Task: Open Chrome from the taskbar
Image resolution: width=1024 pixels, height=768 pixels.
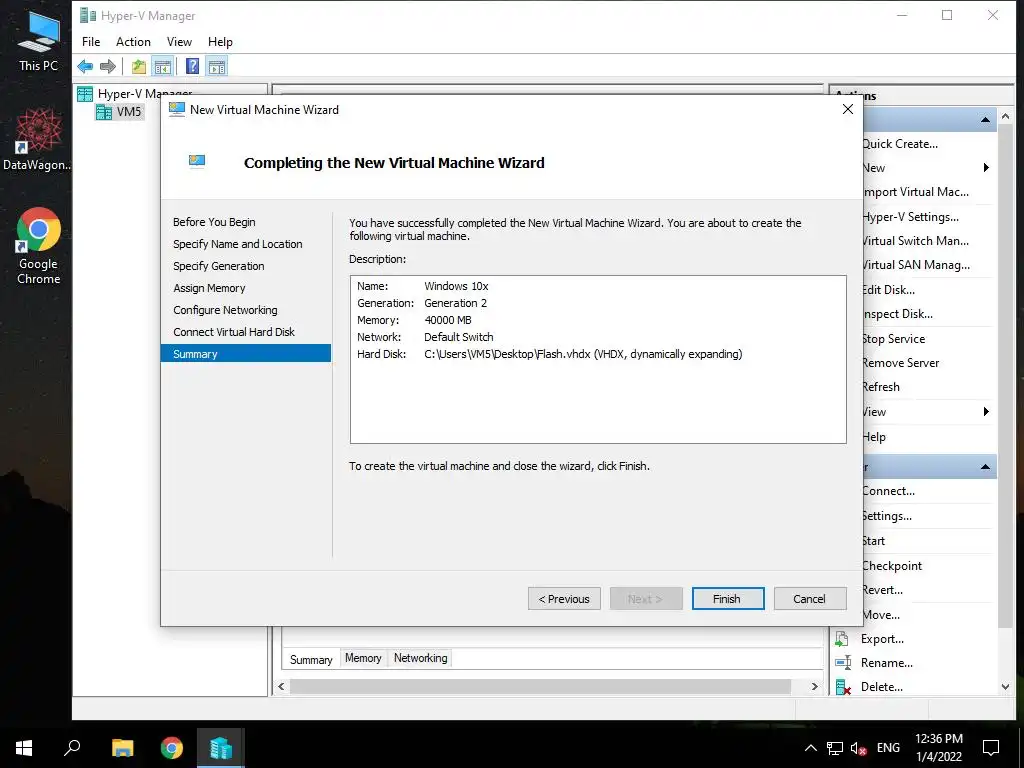Action: tap(172, 748)
